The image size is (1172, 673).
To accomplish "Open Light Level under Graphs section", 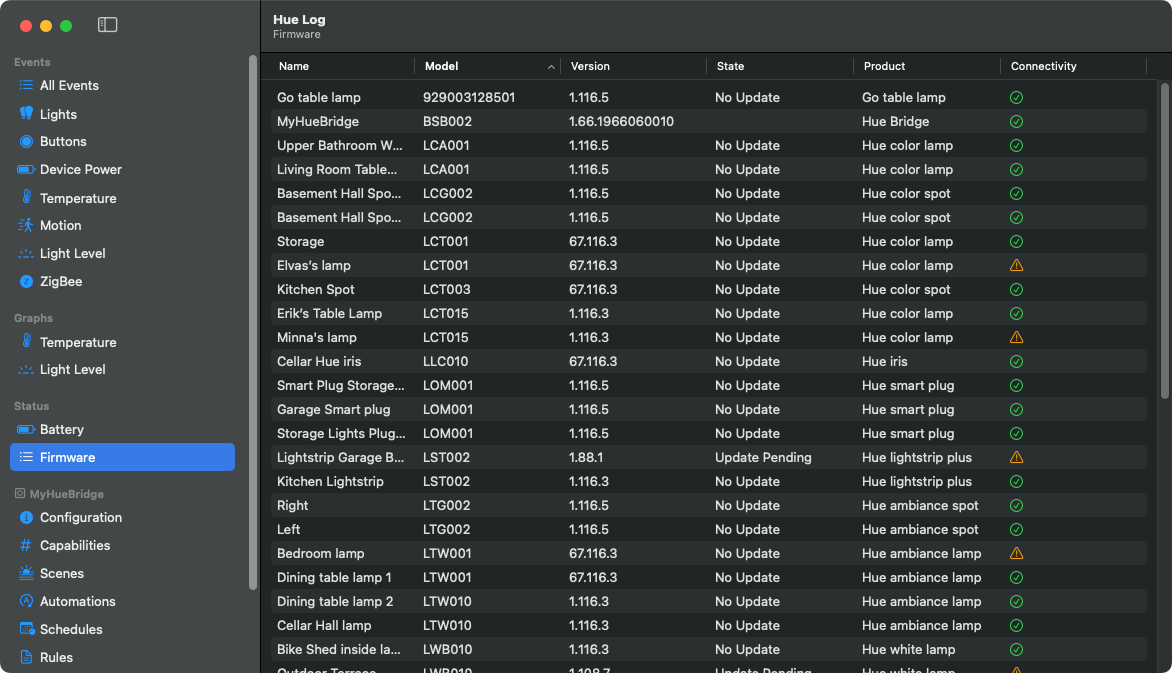I will coord(72,370).
